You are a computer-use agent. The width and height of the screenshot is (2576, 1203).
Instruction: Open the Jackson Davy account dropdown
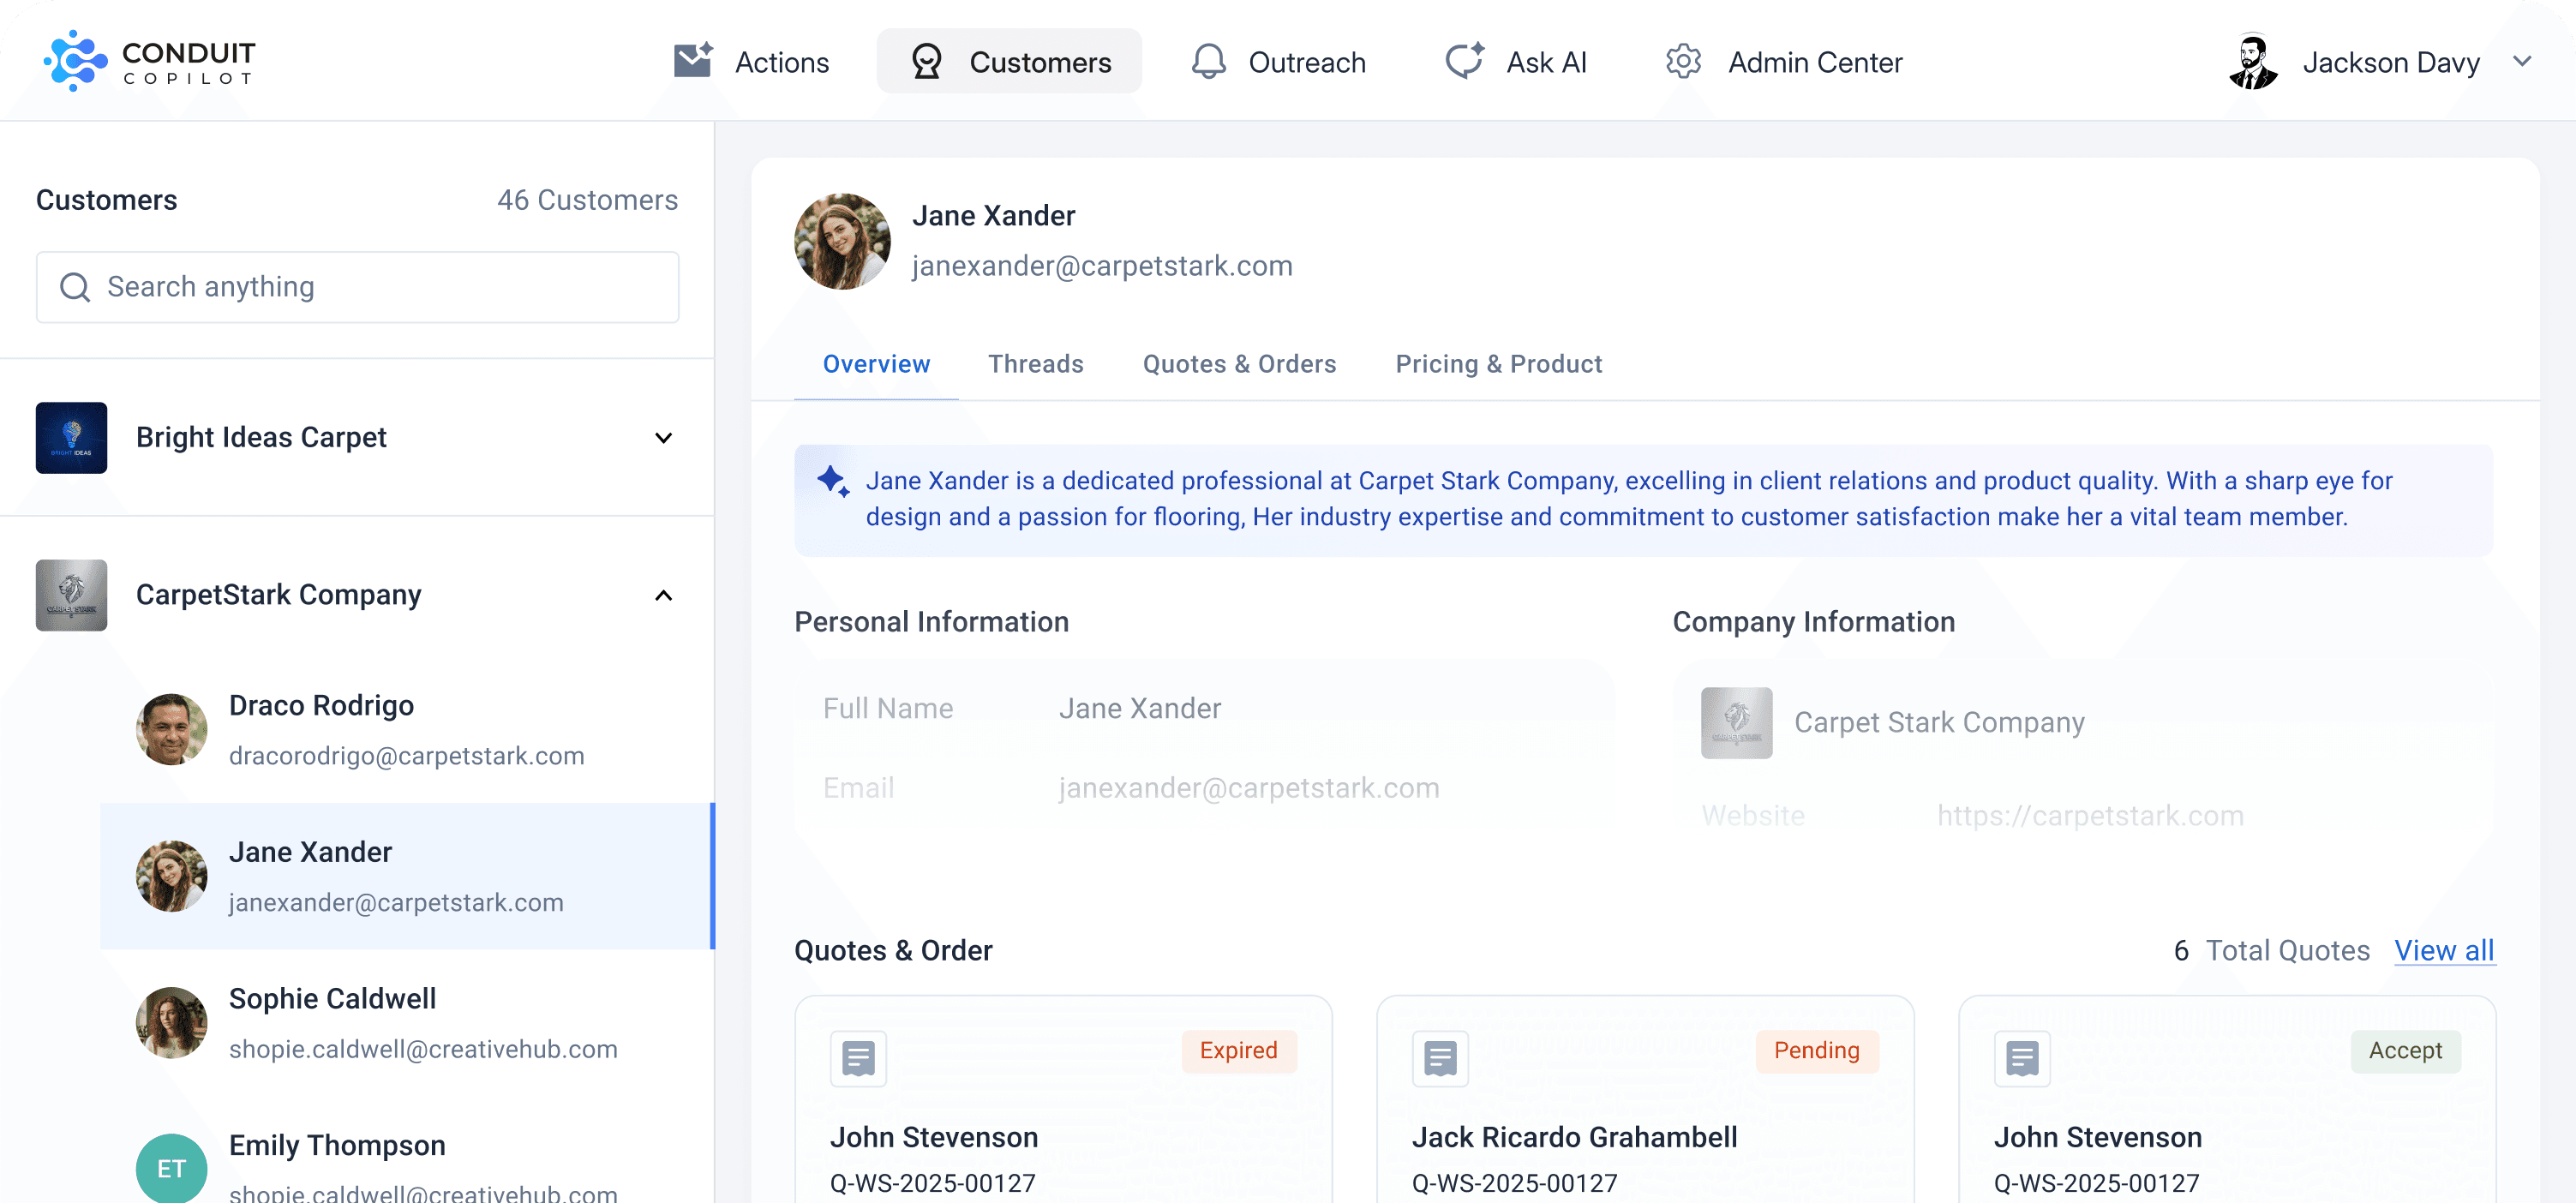click(2522, 62)
